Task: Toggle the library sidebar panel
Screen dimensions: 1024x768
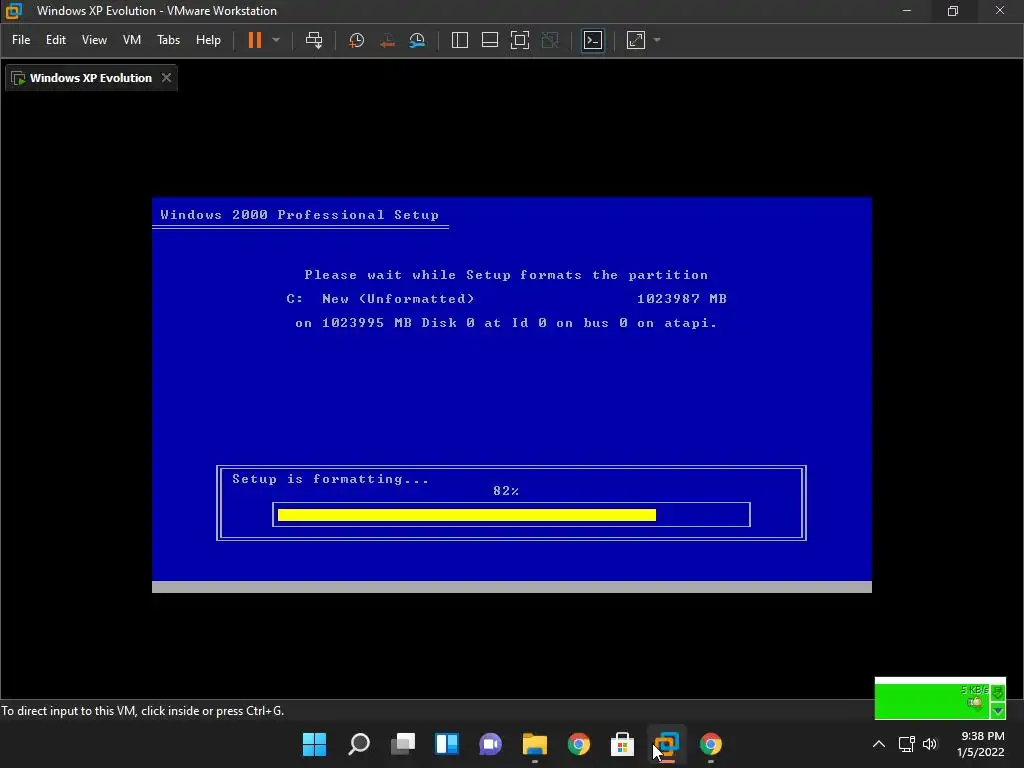Action: [460, 40]
